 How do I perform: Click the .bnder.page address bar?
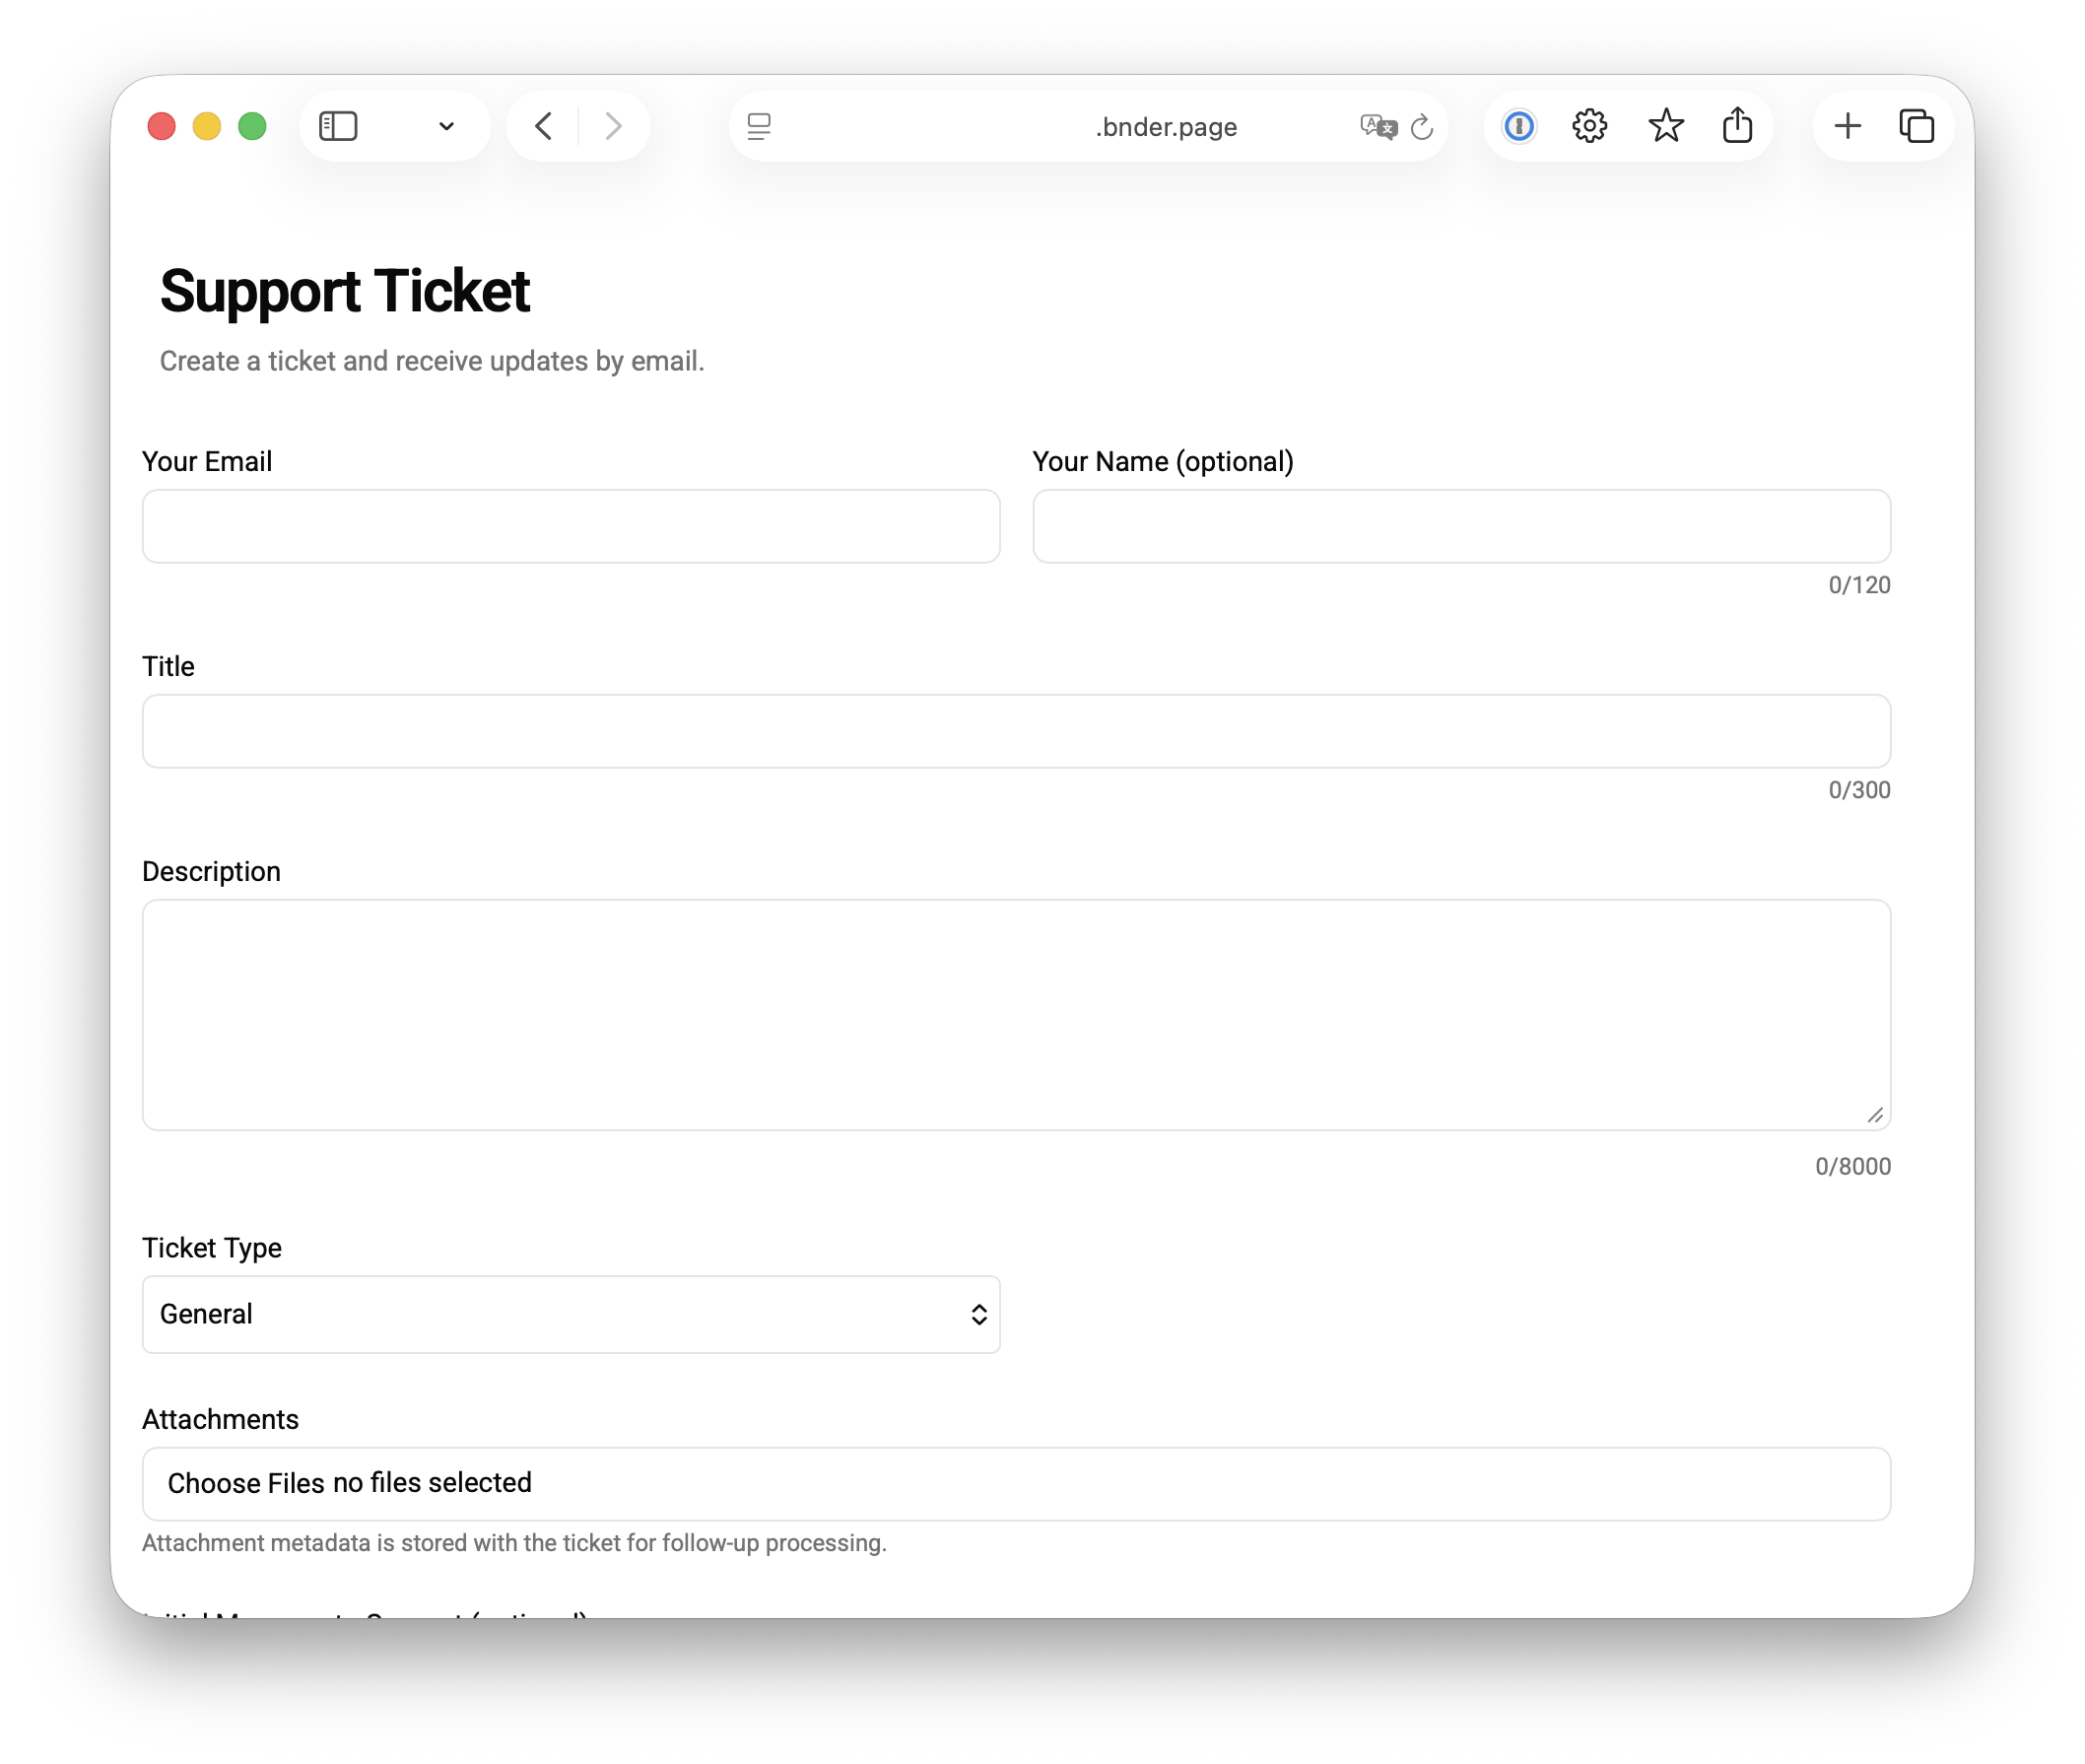tap(1164, 126)
